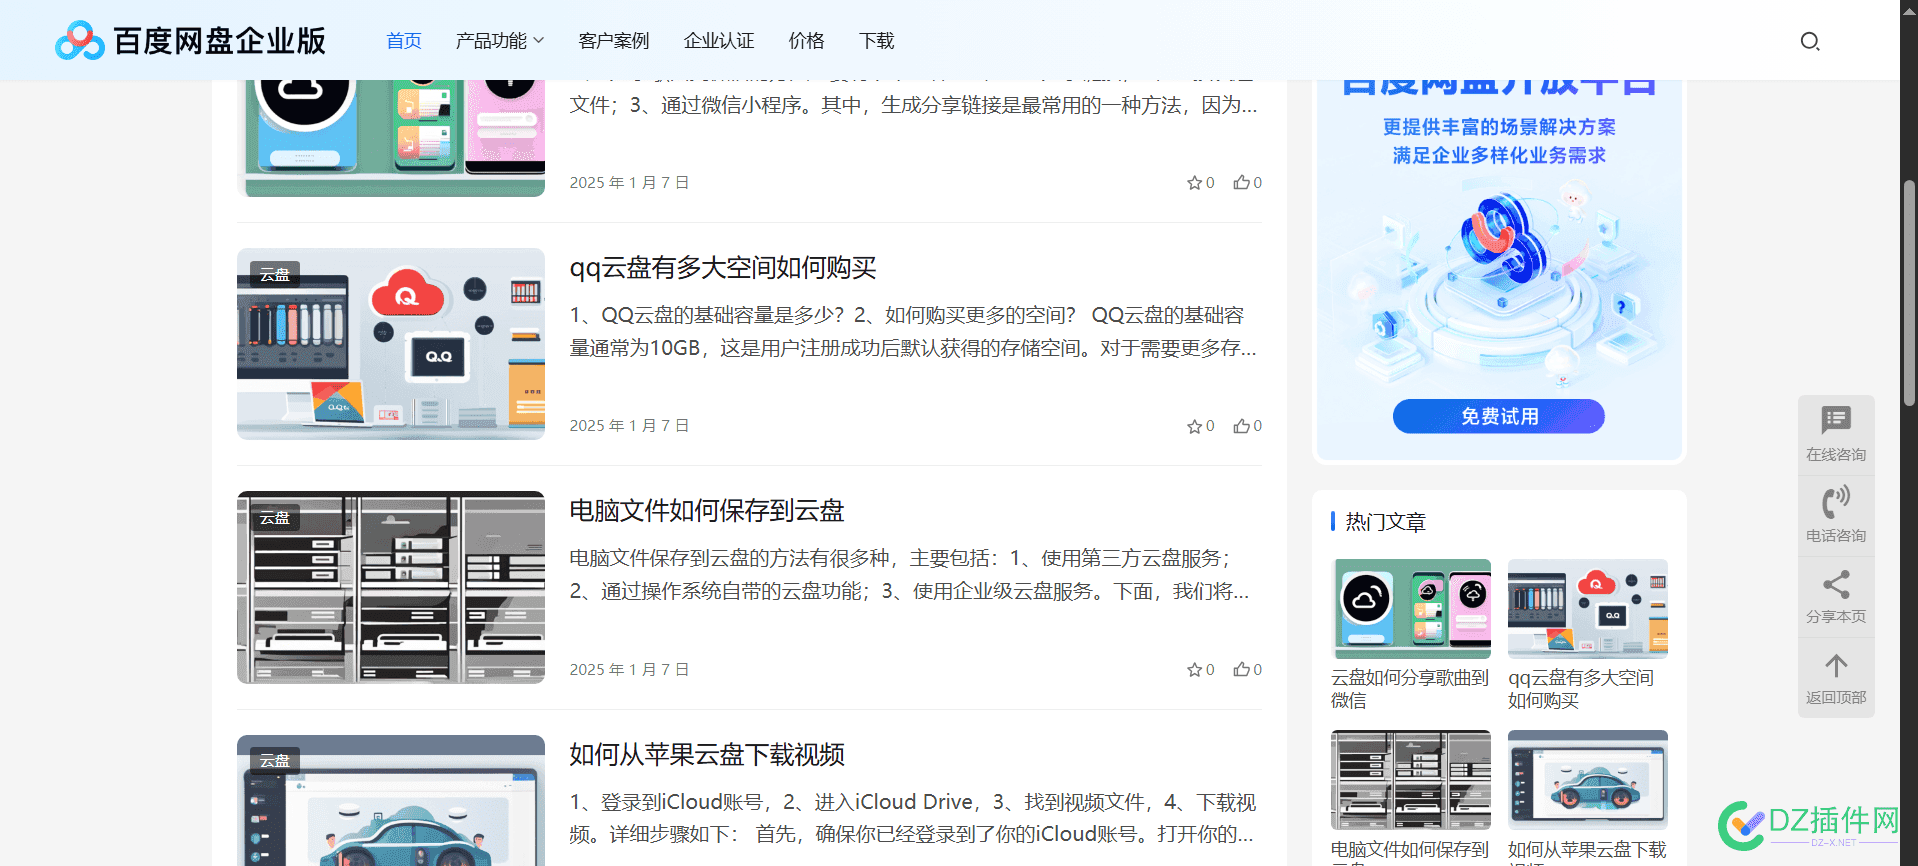1918x866 pixels.
Task: Click the page vertical scrollbar thumb
Action: point(1909,293)
